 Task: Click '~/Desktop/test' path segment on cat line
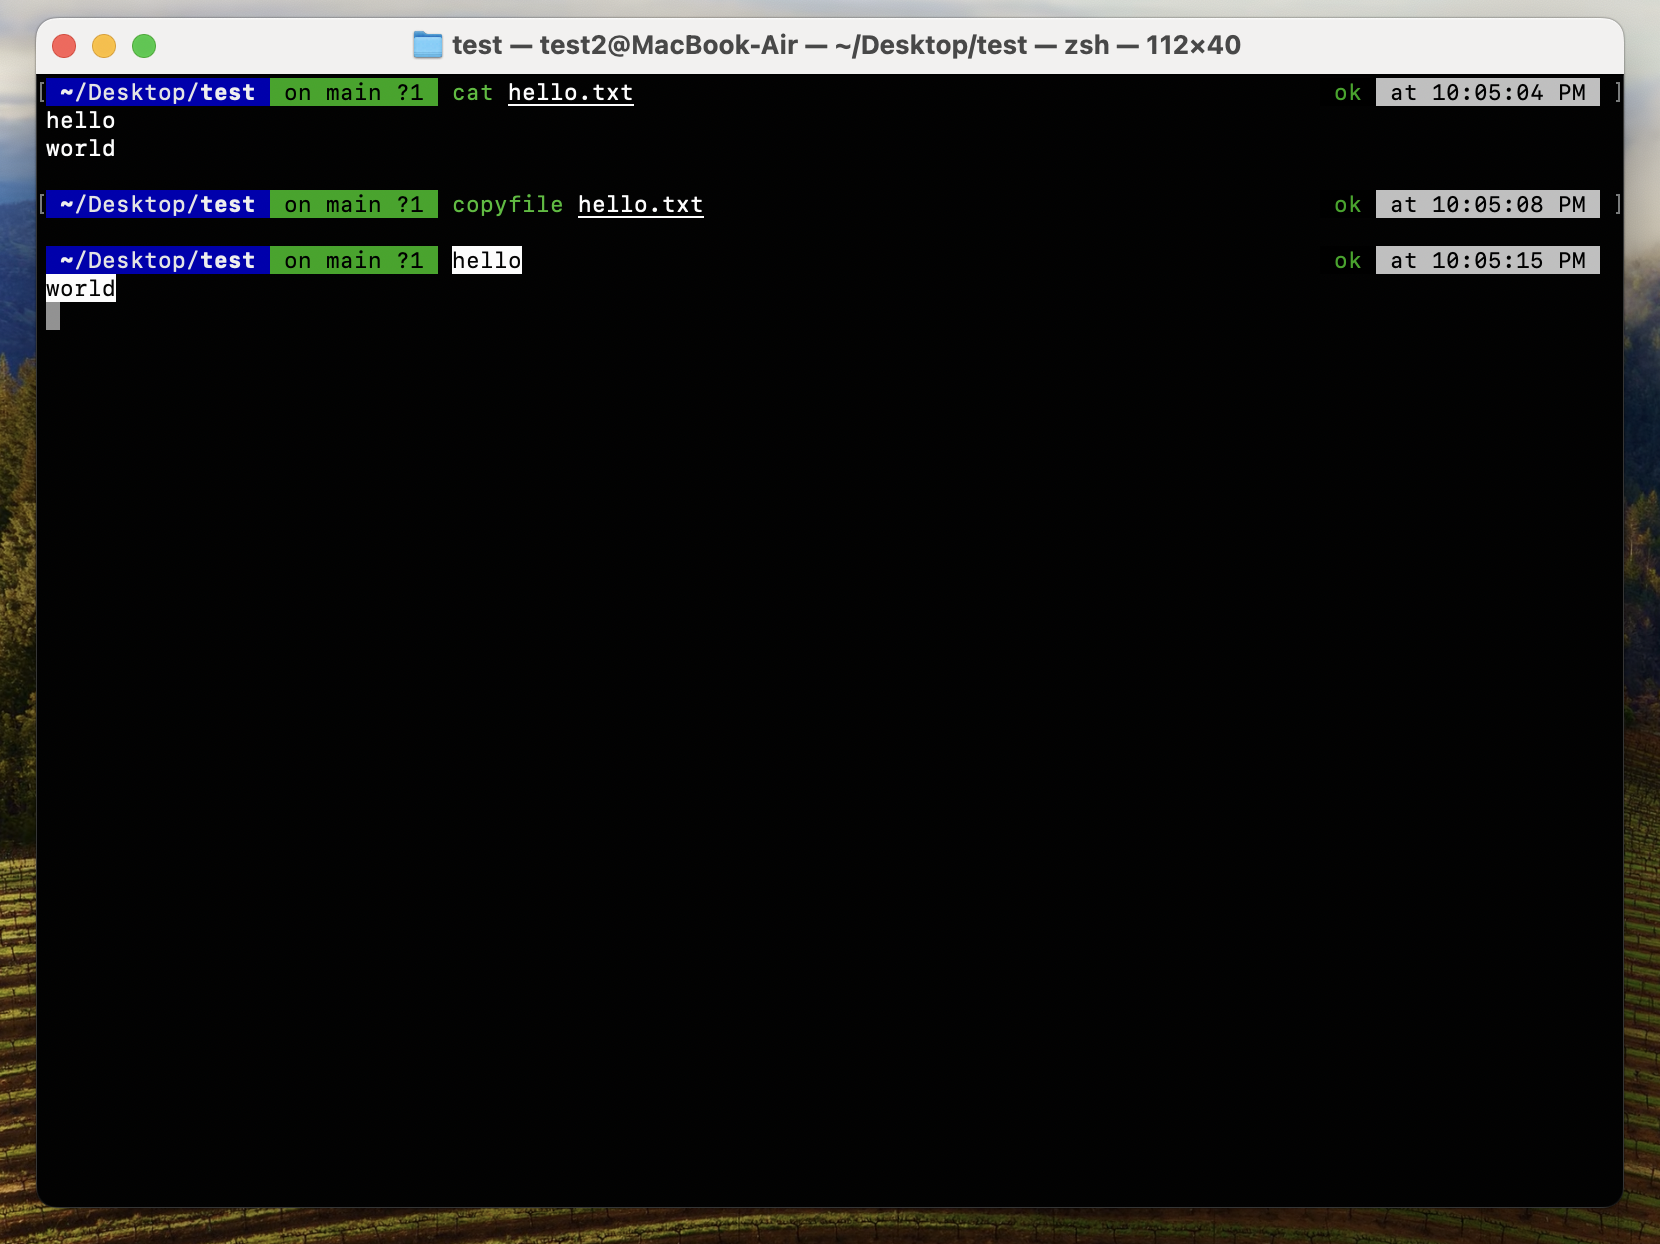point(158,92)
